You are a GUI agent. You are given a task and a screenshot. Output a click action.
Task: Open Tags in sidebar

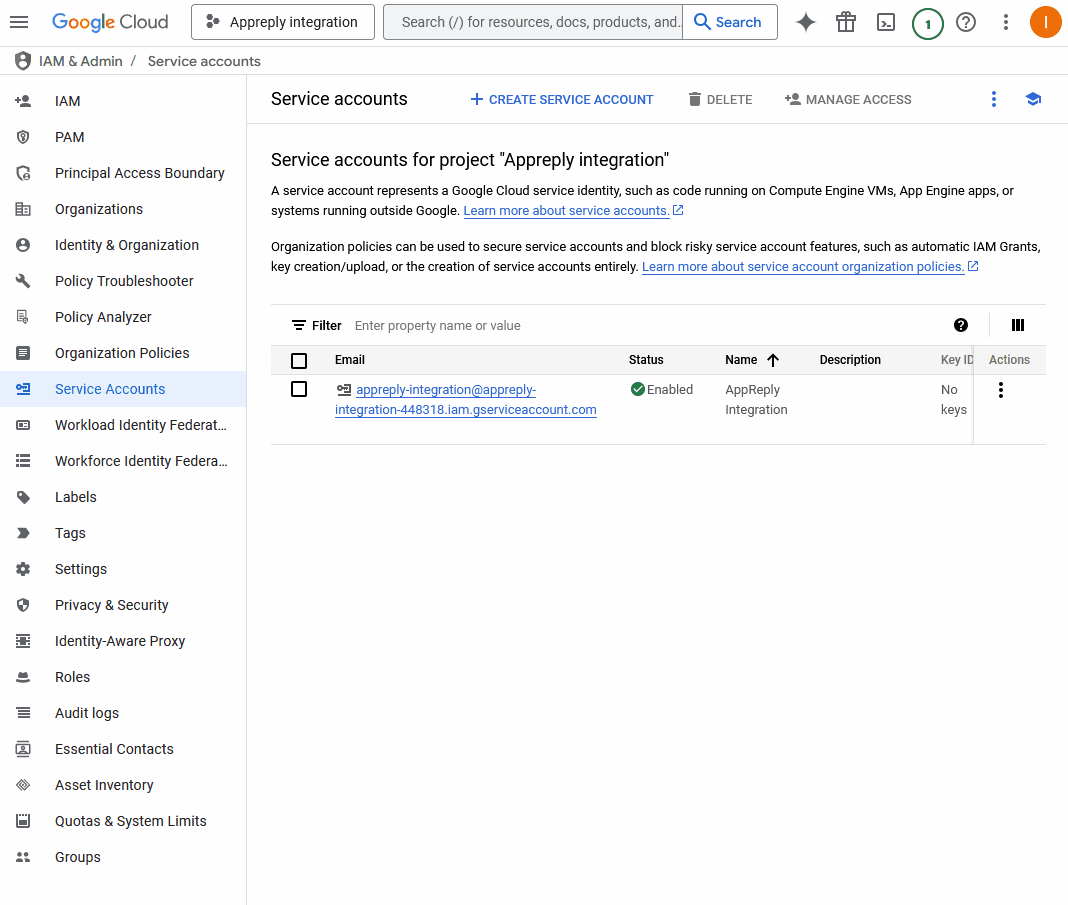[x=123, y=533]
